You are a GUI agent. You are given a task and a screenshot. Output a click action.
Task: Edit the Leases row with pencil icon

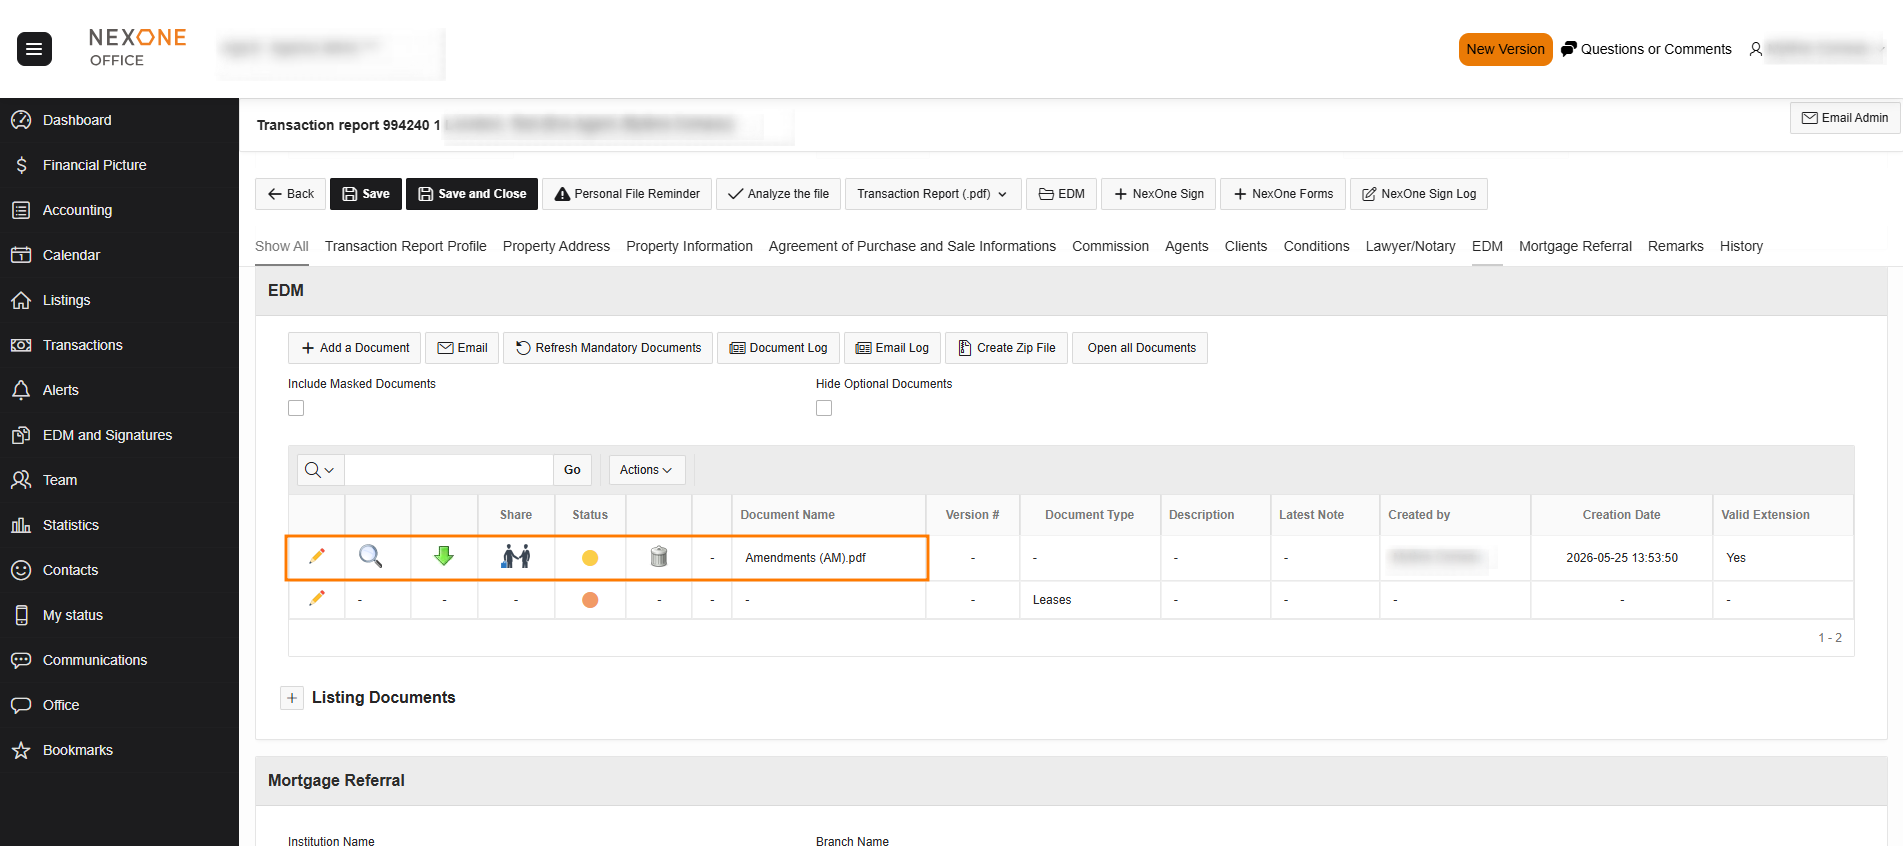(x=317, y=598)
